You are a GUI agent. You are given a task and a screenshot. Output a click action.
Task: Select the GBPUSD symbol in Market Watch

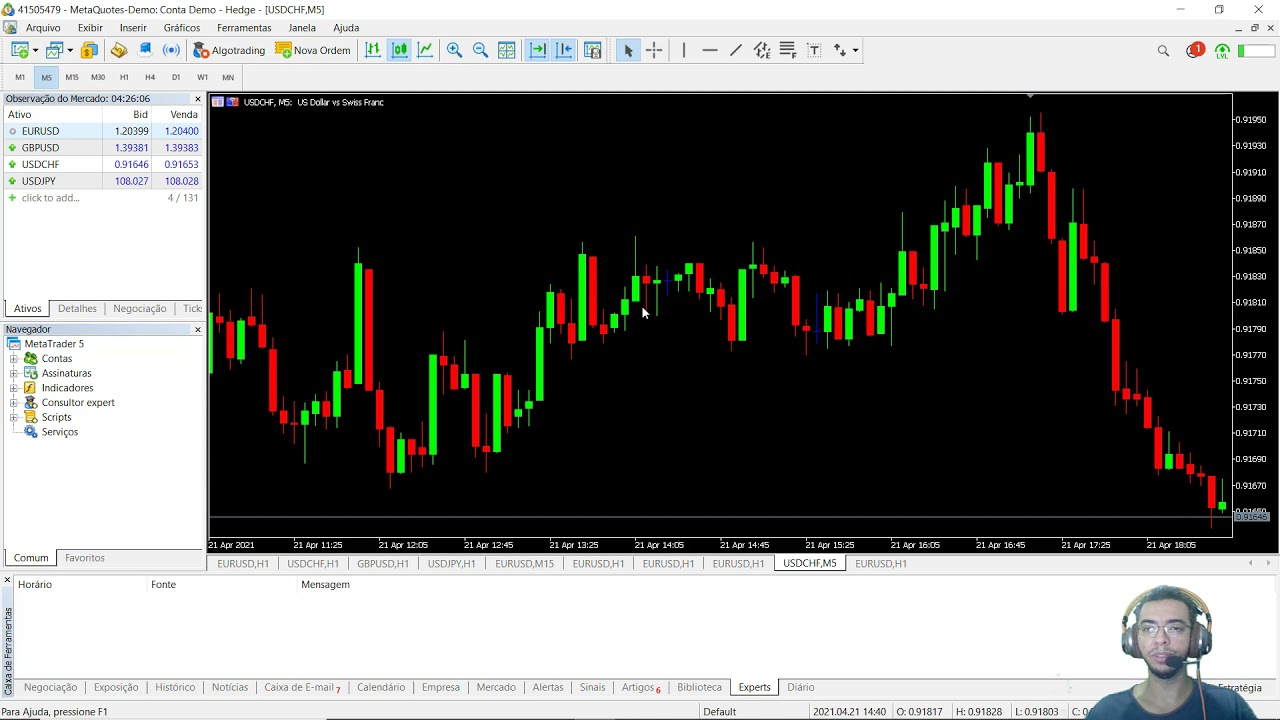(x=40, y=148)
